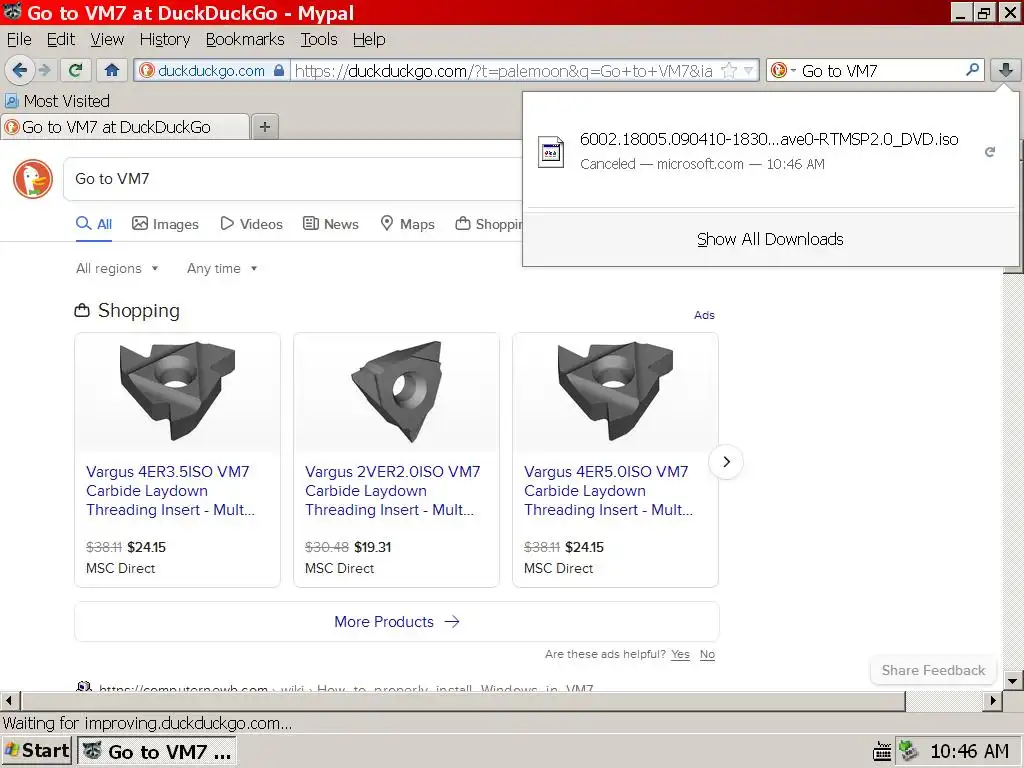Screen dimensions: 1024x768
Task: Open the View menu
Action: click(107, 39)
